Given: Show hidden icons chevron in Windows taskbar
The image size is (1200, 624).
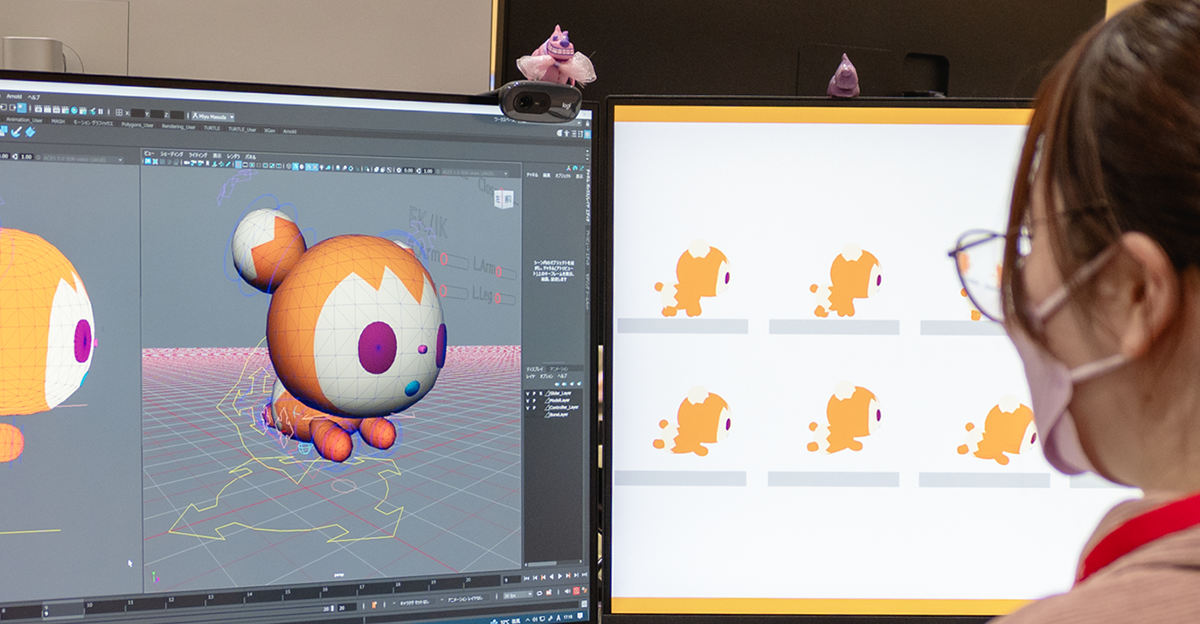Looking at the screenshot, I should pos(527,620).
